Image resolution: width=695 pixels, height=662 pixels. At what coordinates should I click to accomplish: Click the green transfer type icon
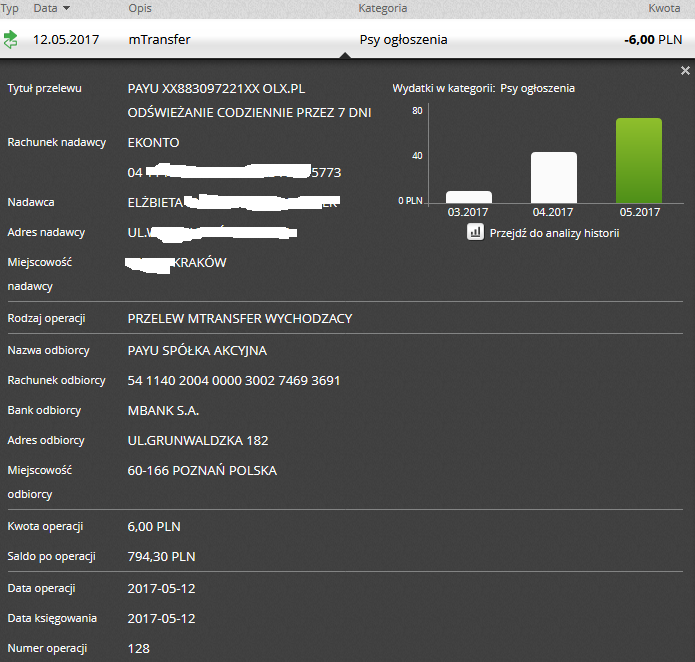click(10, 39)
